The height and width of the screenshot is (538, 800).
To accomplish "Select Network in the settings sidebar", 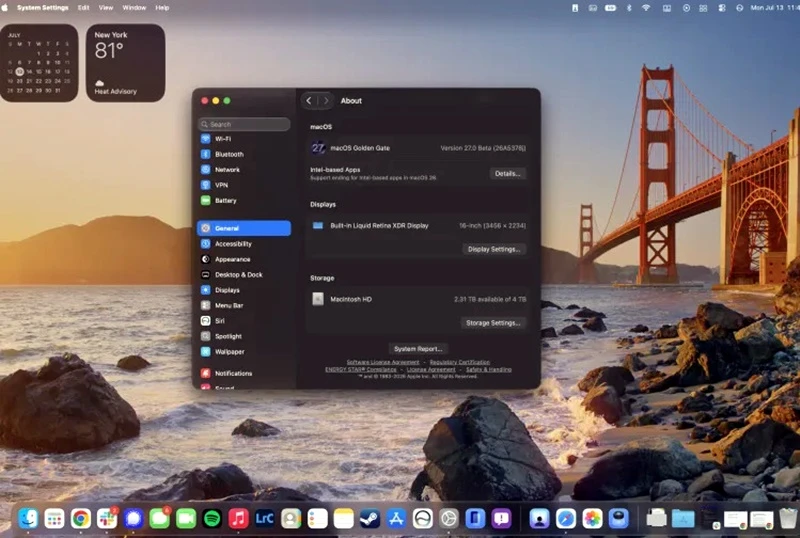I will tap(244, 169).
